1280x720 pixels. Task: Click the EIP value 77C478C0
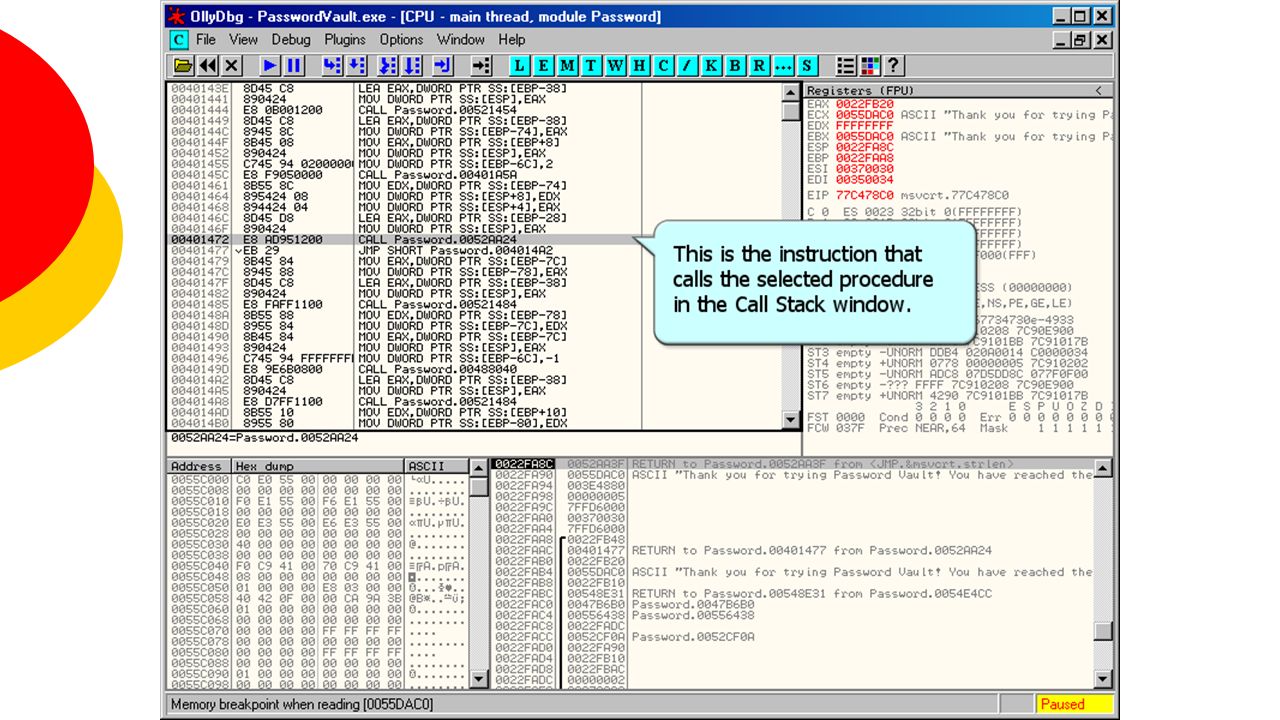(865, 195)
